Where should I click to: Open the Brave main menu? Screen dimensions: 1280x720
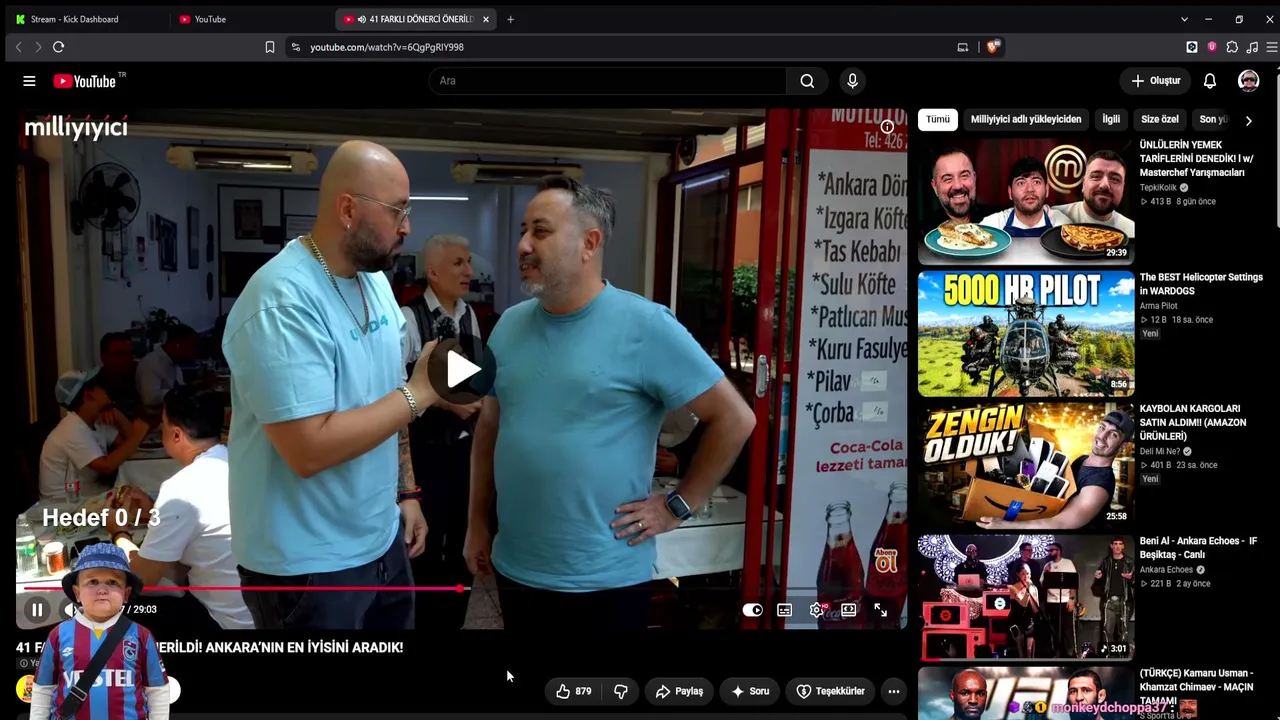click(1272, 47)
